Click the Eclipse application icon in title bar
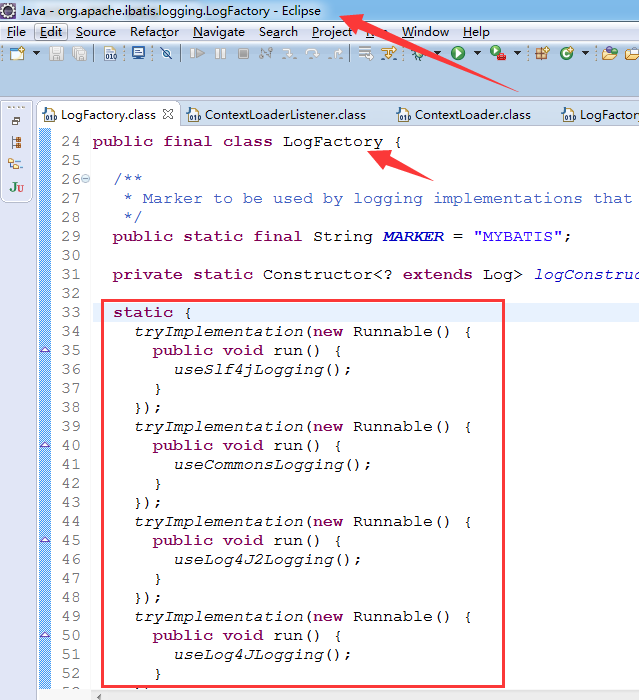 tap(8, 11)
